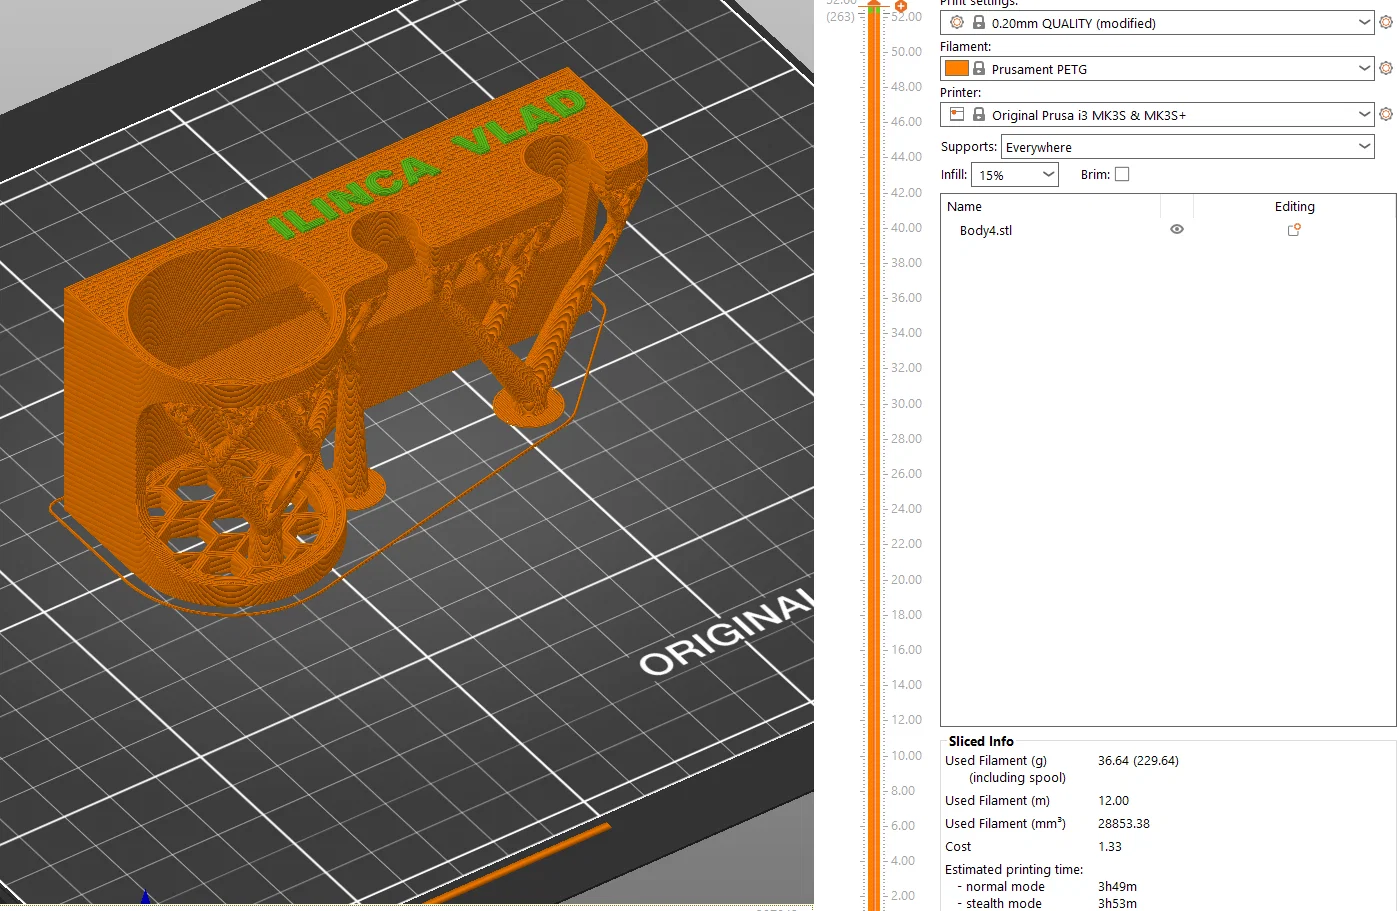Enable the Brim checkbox

[1122, 174]
